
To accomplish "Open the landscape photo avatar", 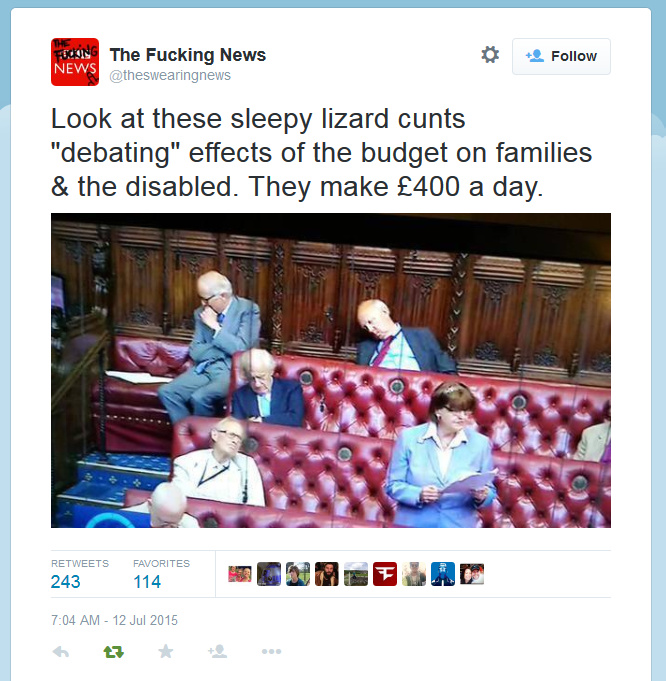I will coord(356,574).
